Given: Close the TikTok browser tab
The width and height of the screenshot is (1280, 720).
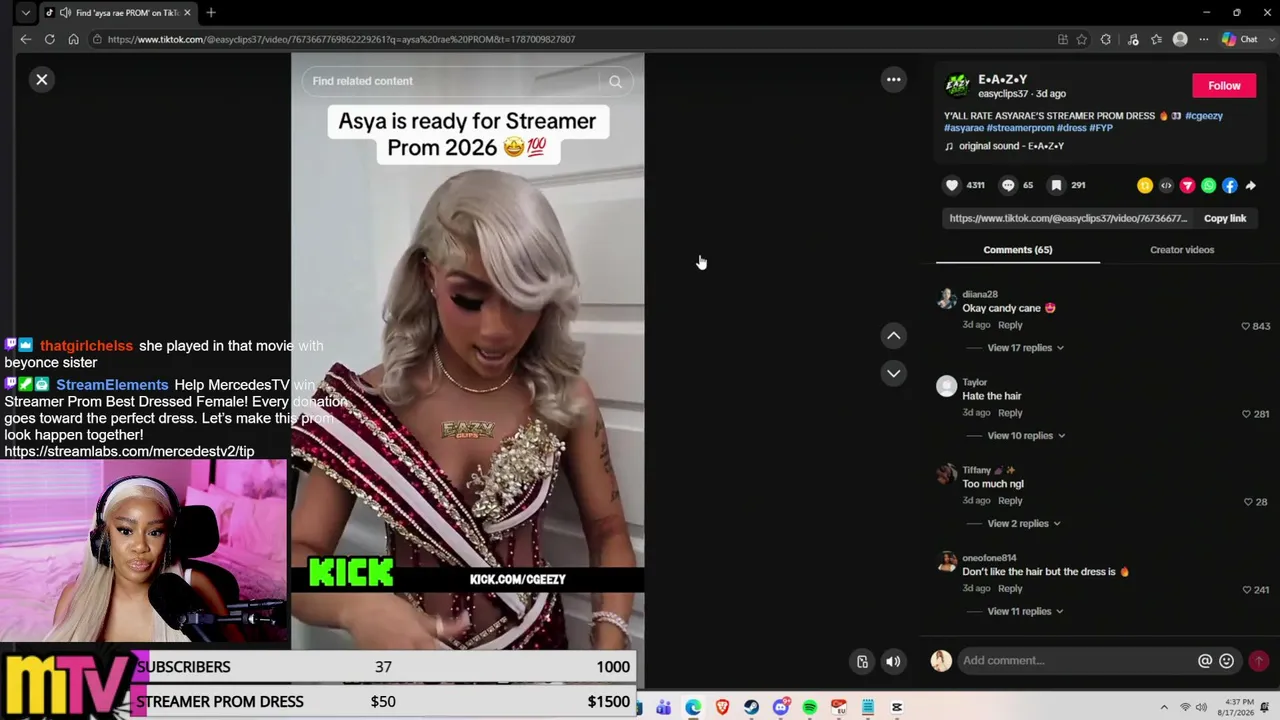Looking at the screenshot, I should pyautogui.click(x=187, y=13).
